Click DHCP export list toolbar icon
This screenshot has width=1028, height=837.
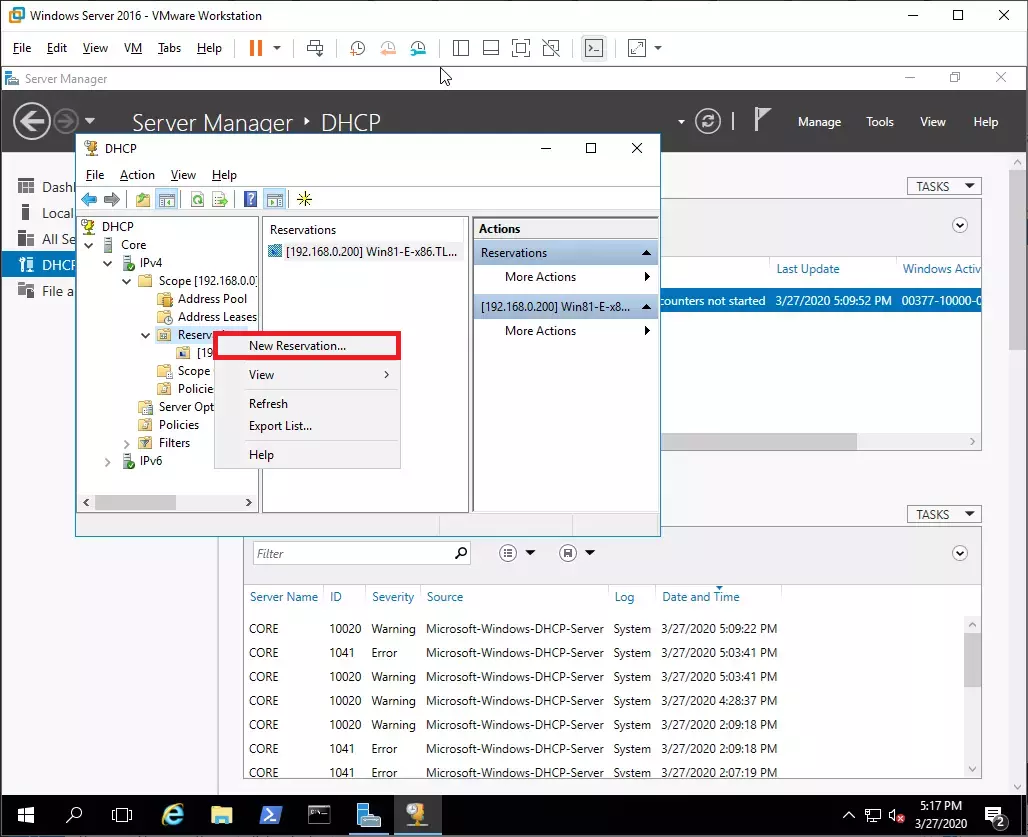pyautogui.click(x=220, y=199)
